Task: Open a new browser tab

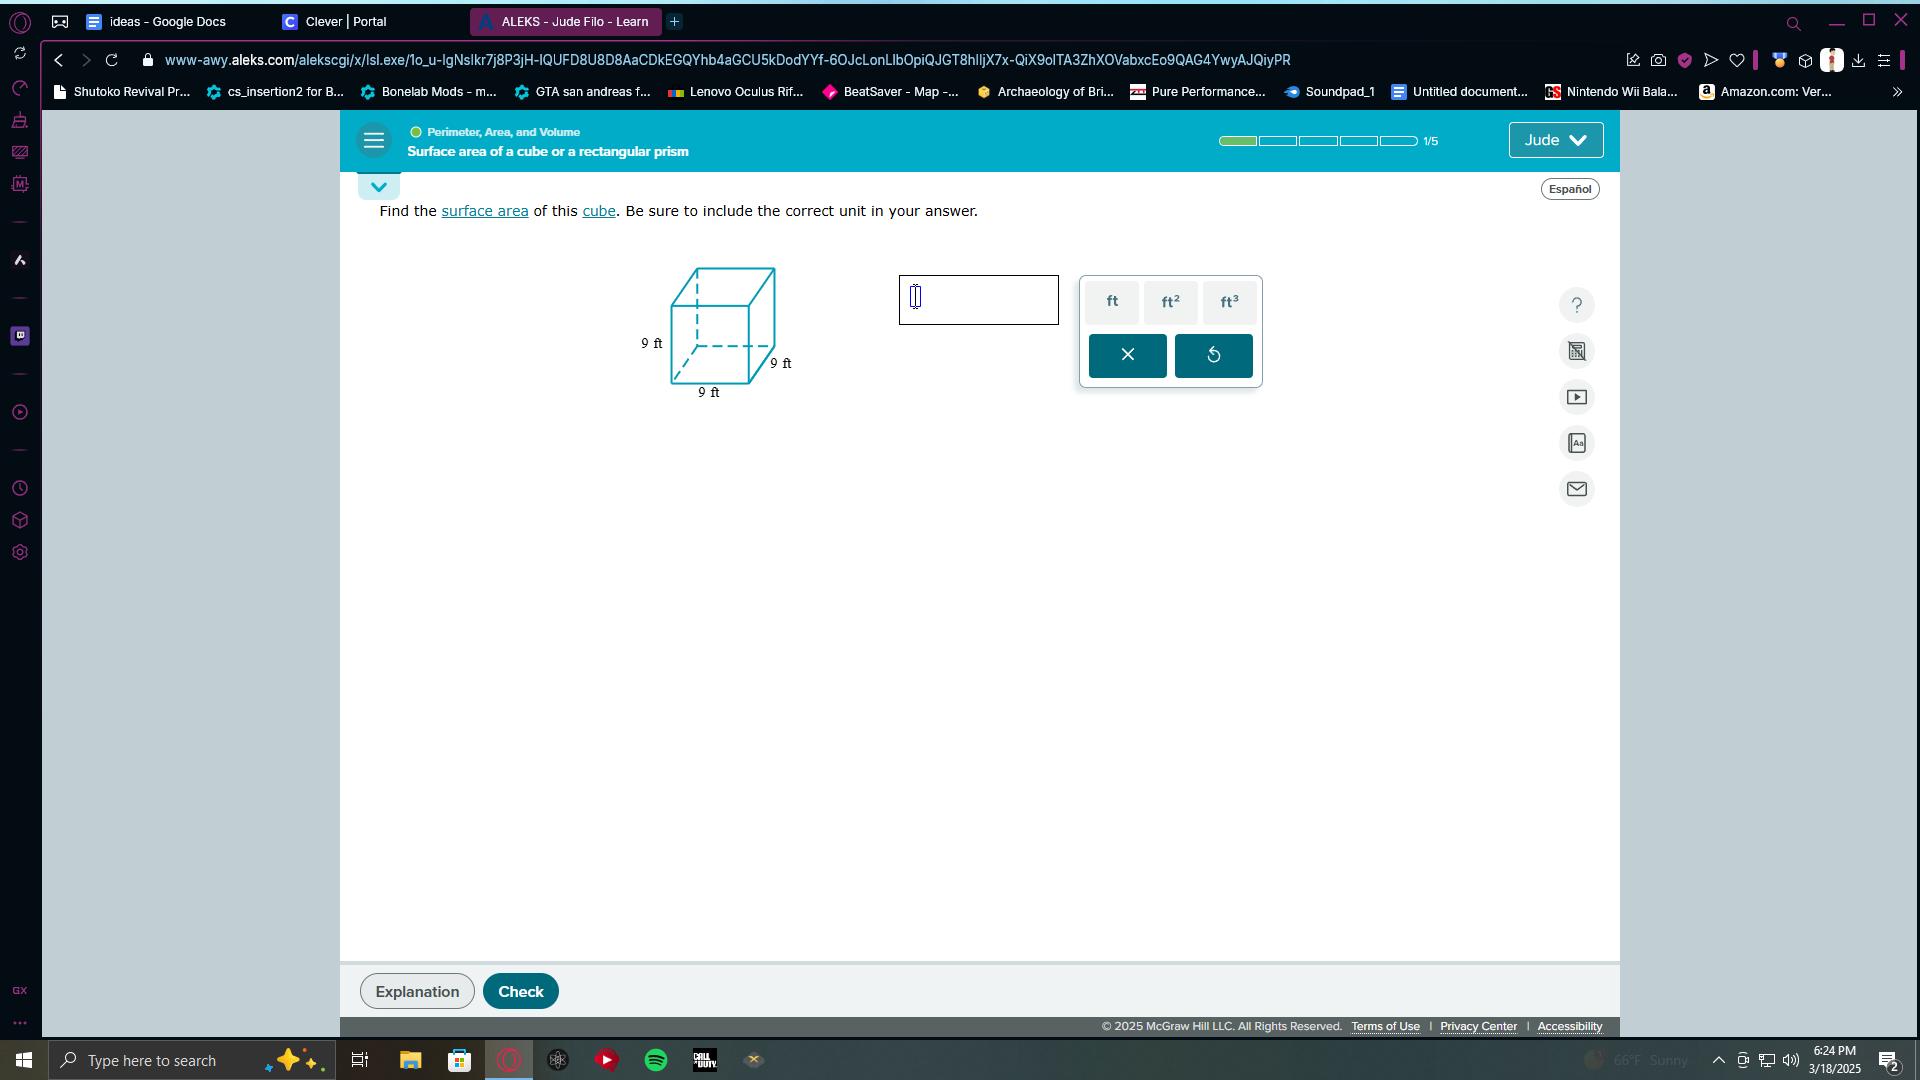Action: pos(675,21)
